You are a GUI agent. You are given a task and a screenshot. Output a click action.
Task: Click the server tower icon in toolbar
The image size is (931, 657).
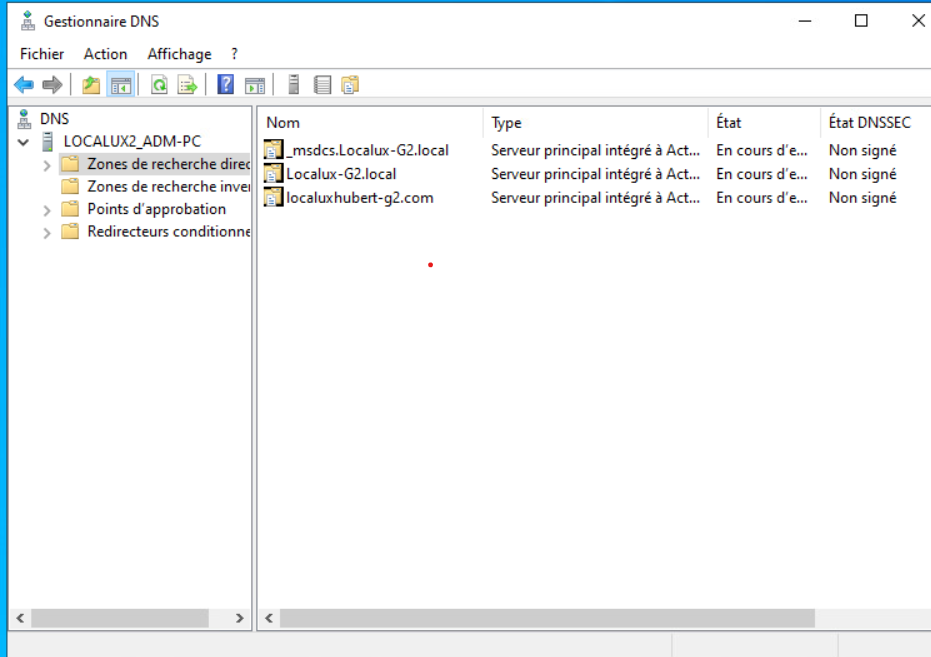coord(294,85)
